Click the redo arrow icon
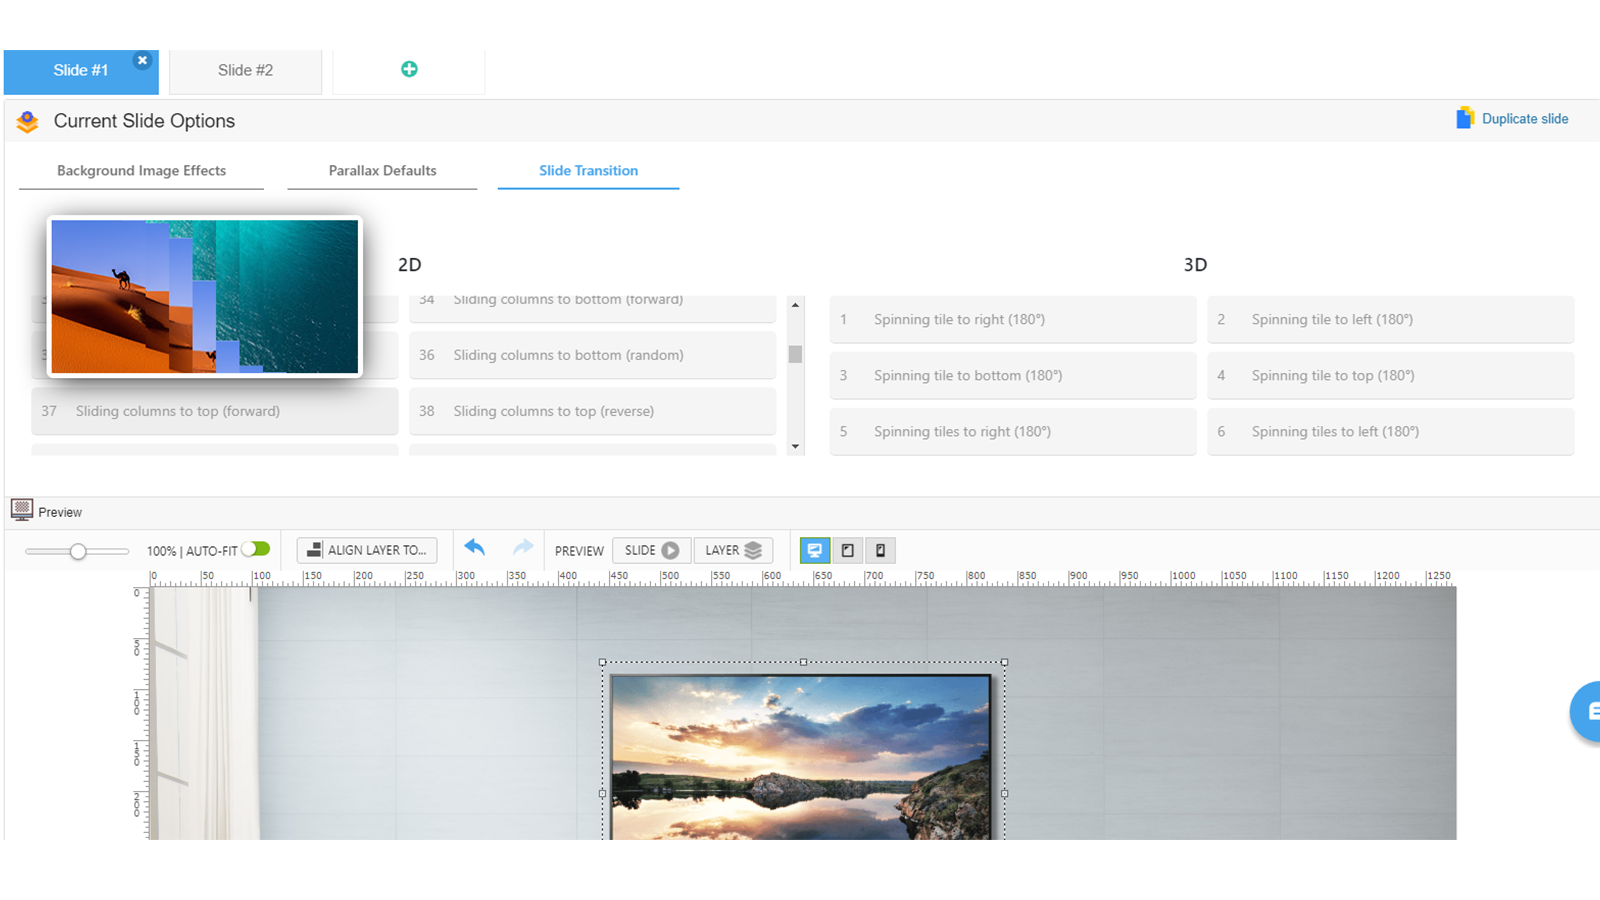1600x900 pixels. click(x=522, y=548)
